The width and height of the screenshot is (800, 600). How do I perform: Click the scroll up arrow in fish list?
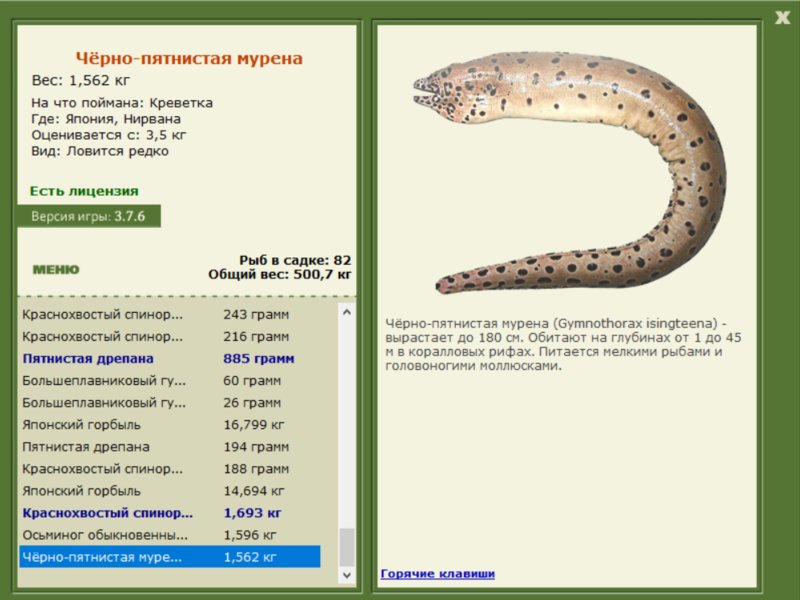(347, 312)
